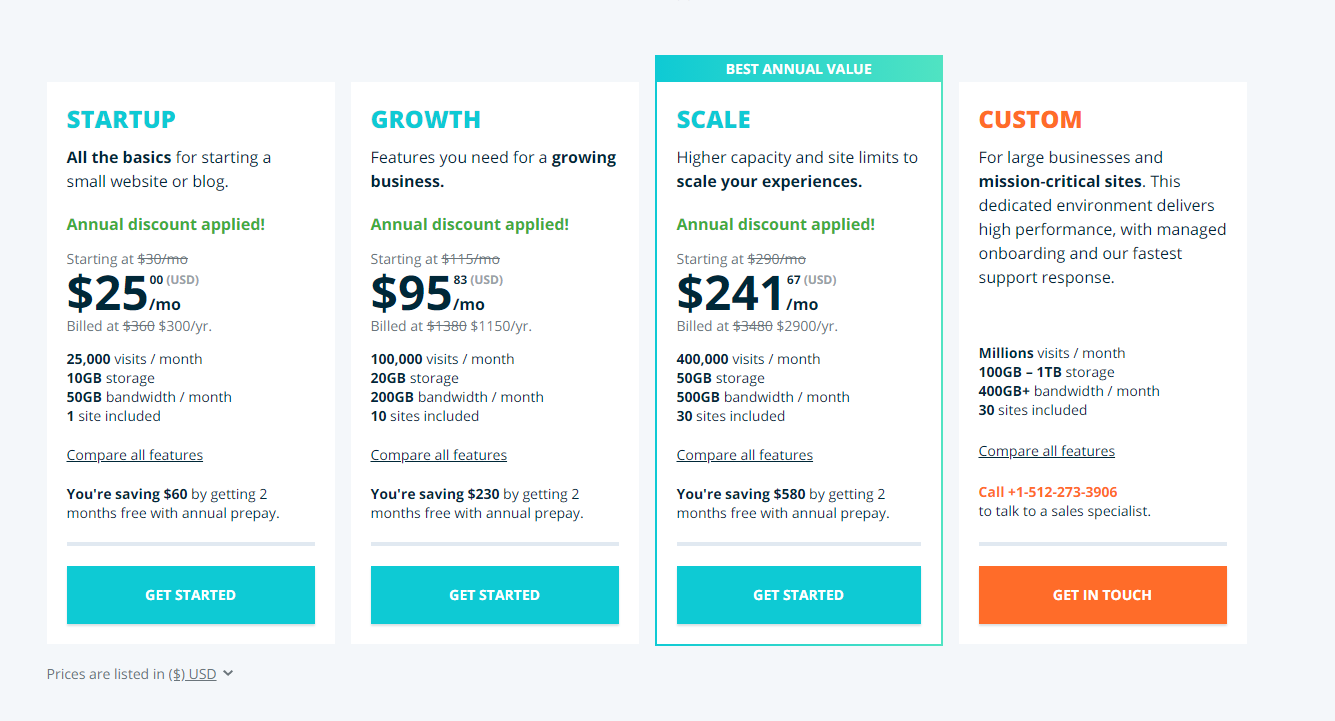Image resolution: width=1335 pixels, height=721 pixels.
Task: Select the orange CUSTOM plan heading
Action: coord(1030,120)
